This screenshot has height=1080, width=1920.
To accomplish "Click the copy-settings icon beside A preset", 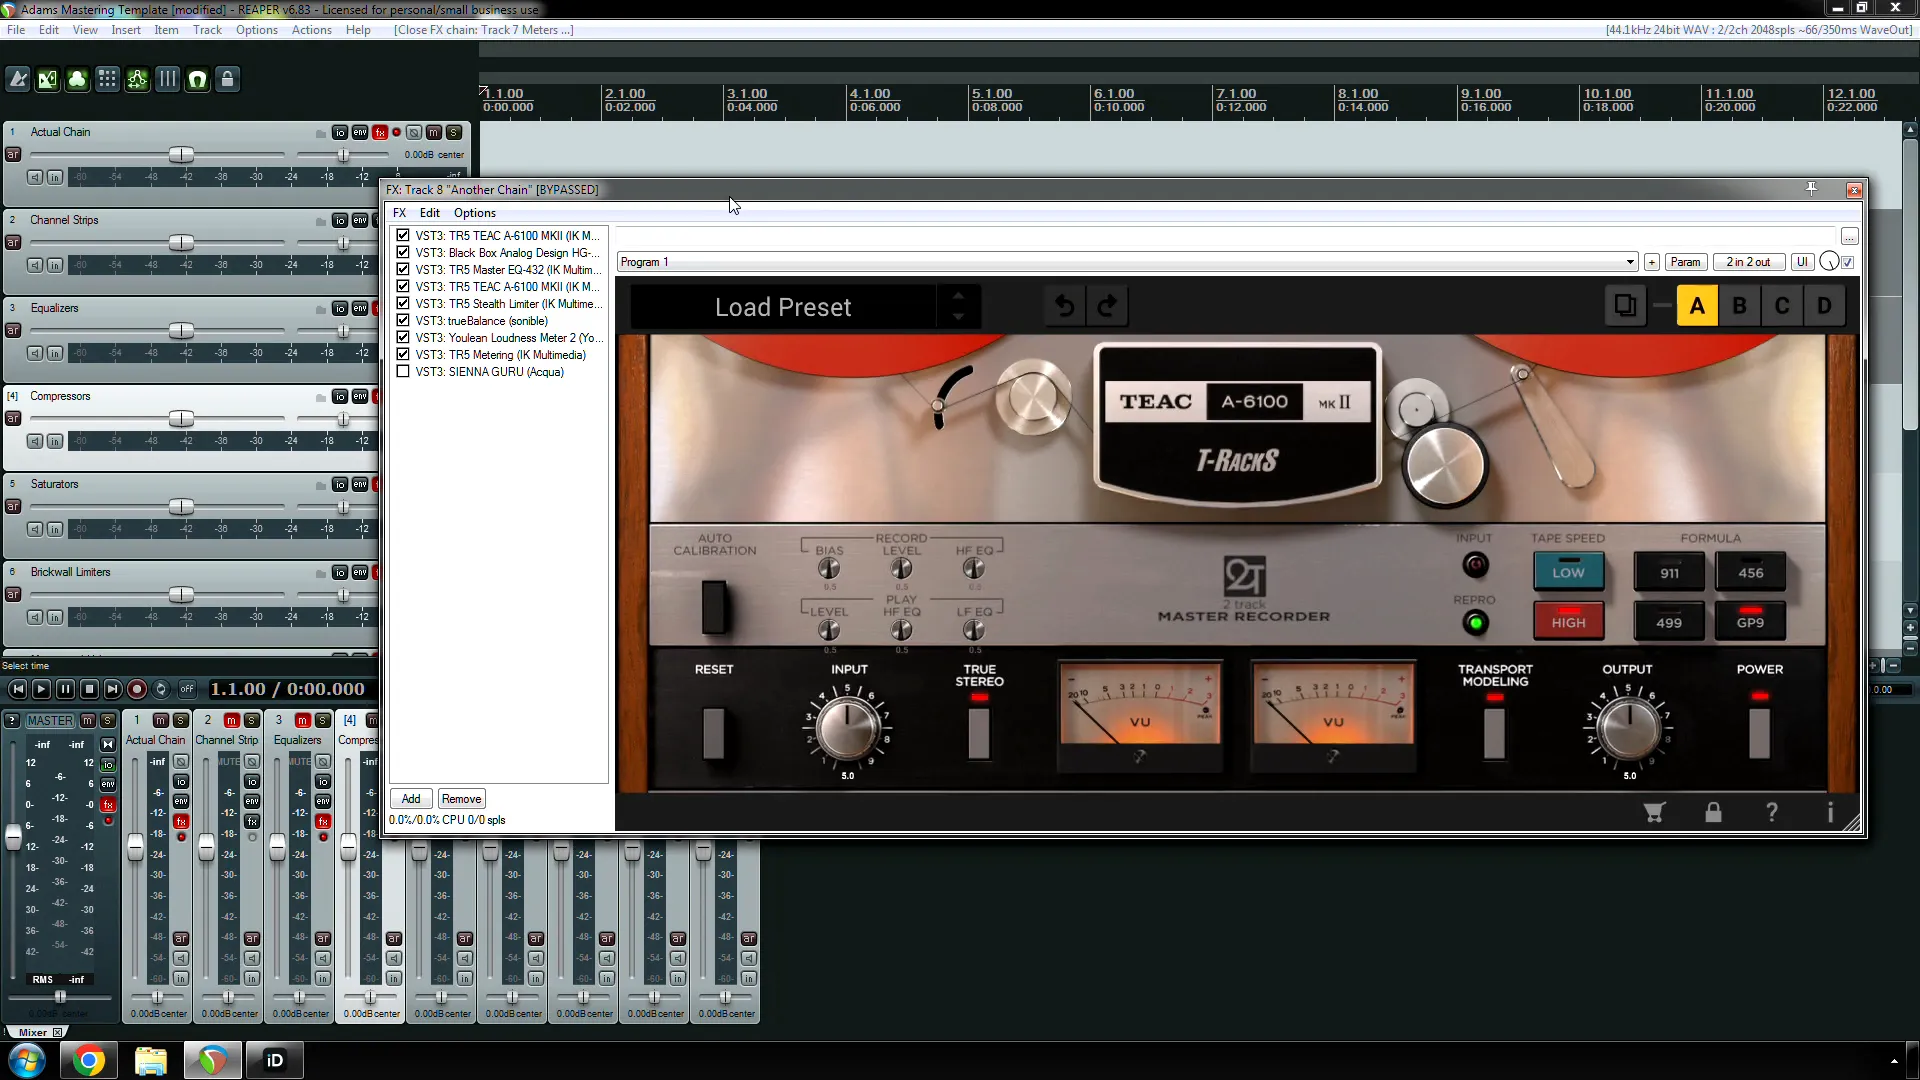I will point(1625,306).
